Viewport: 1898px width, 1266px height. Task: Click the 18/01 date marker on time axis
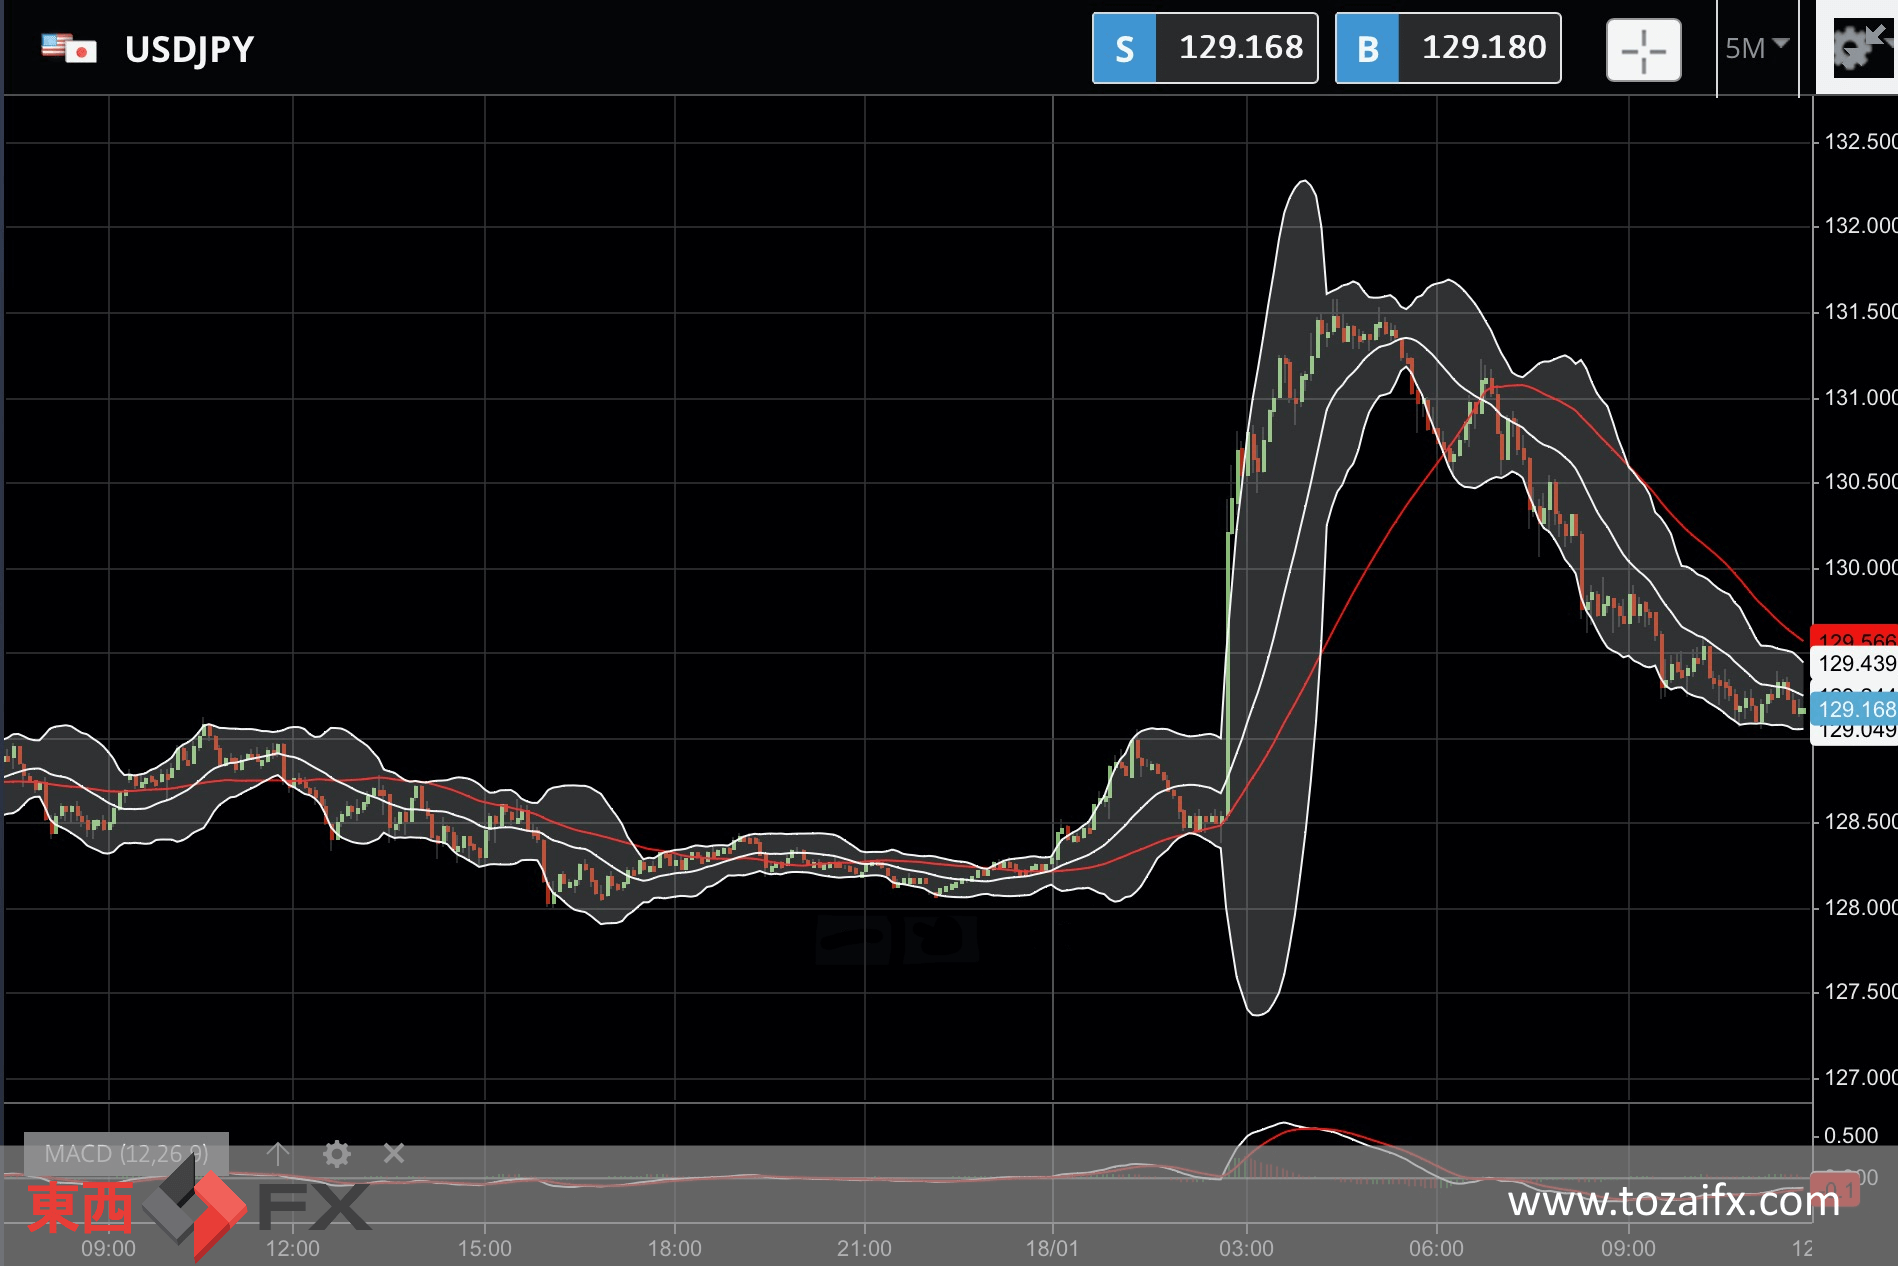click(x=1052, y=1248)
